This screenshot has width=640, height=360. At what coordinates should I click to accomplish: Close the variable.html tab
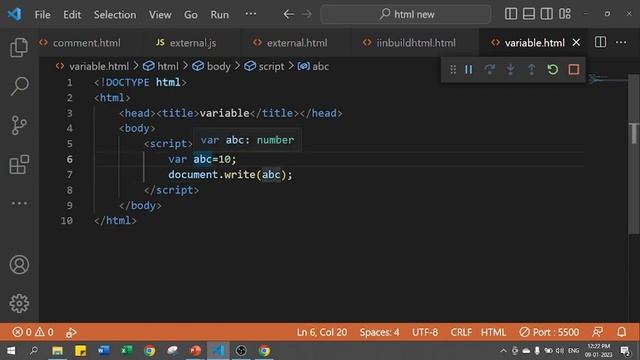click(x=576, y=42)
